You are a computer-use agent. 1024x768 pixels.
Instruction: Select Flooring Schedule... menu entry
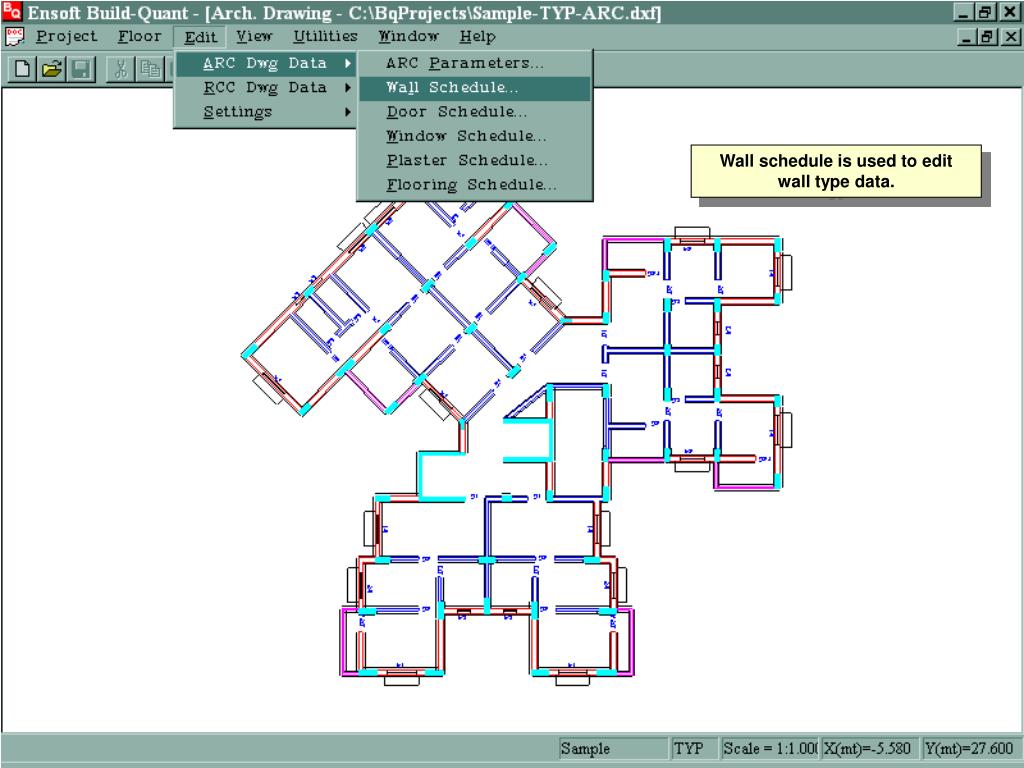coord(475,185)
